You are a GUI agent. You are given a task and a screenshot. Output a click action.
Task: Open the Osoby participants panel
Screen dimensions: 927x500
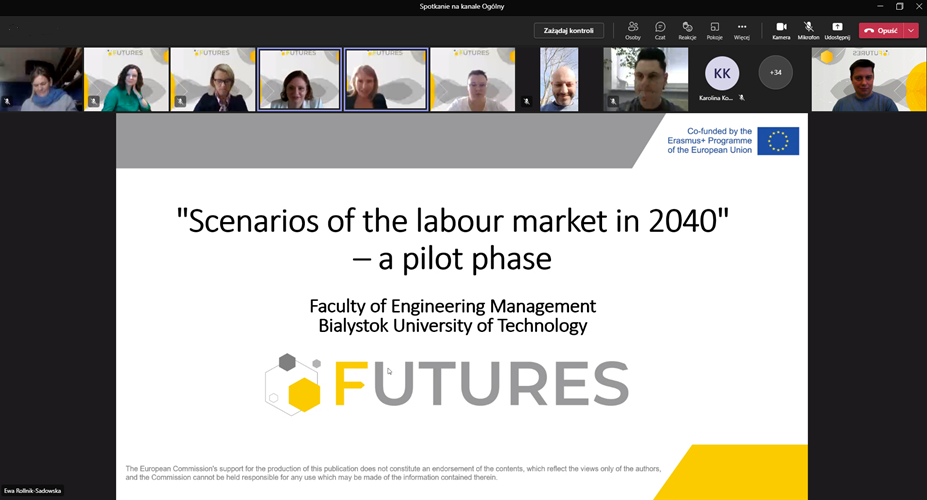[633, 30]
